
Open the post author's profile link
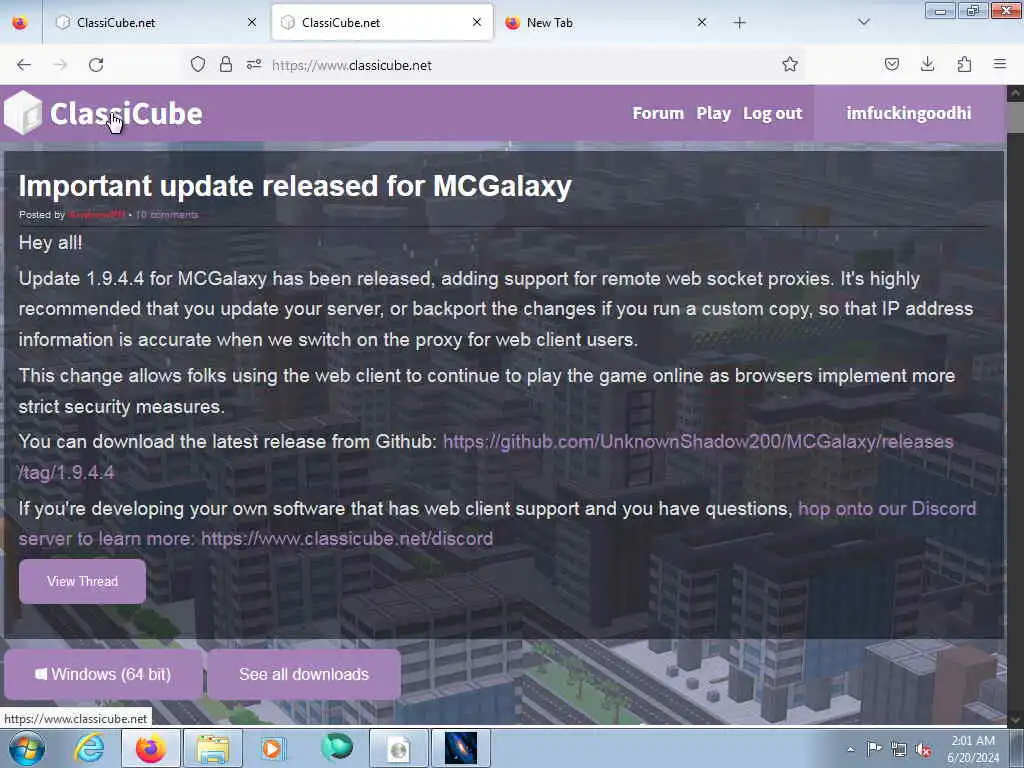click(x=97, y=215)
